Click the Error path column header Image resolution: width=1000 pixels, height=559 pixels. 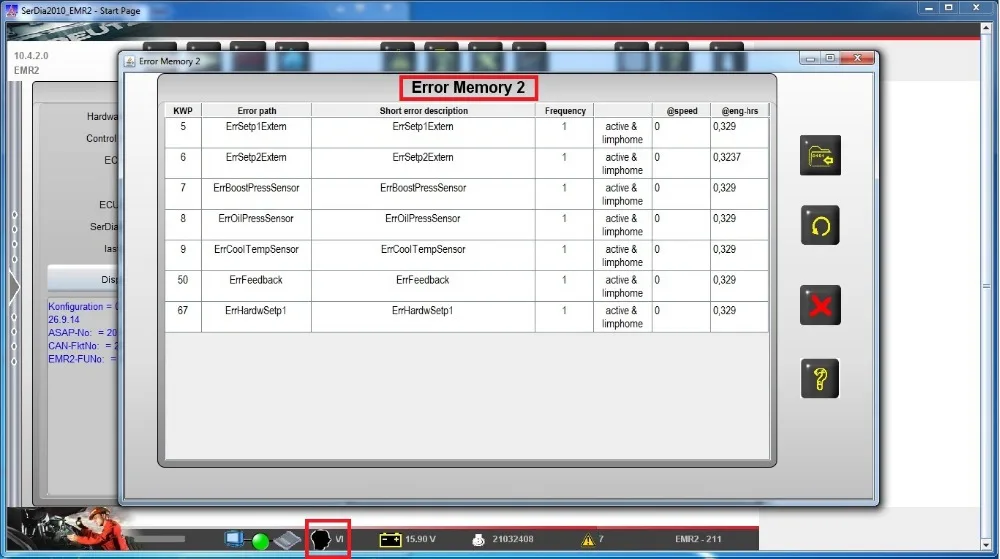point(256,110)
